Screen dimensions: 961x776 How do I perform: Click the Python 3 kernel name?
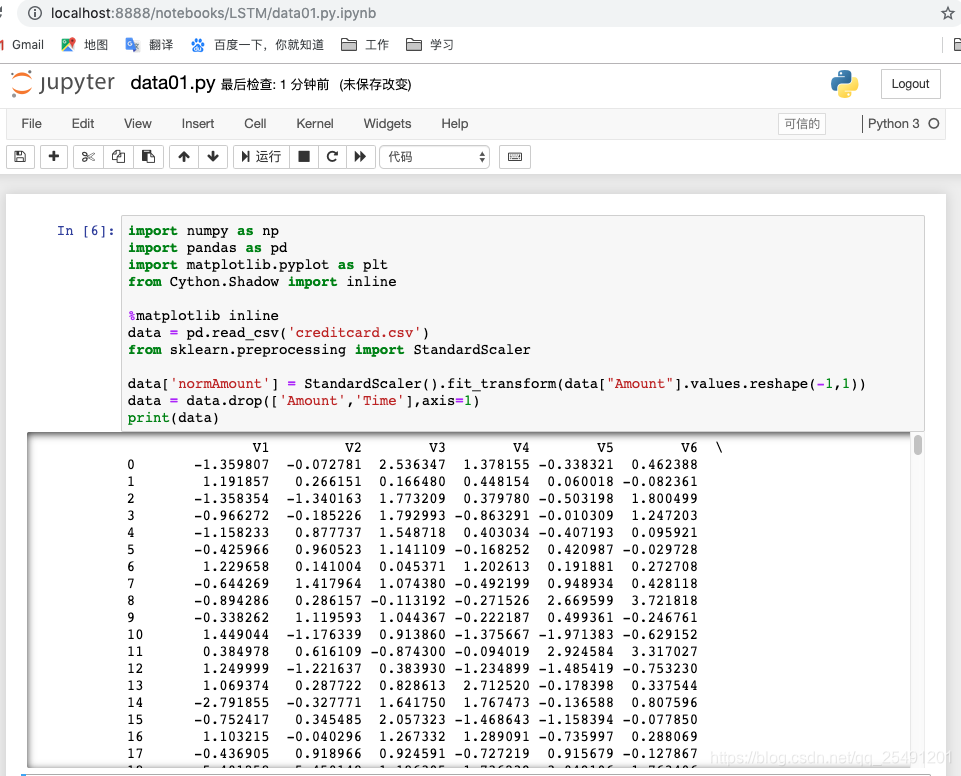894,124
